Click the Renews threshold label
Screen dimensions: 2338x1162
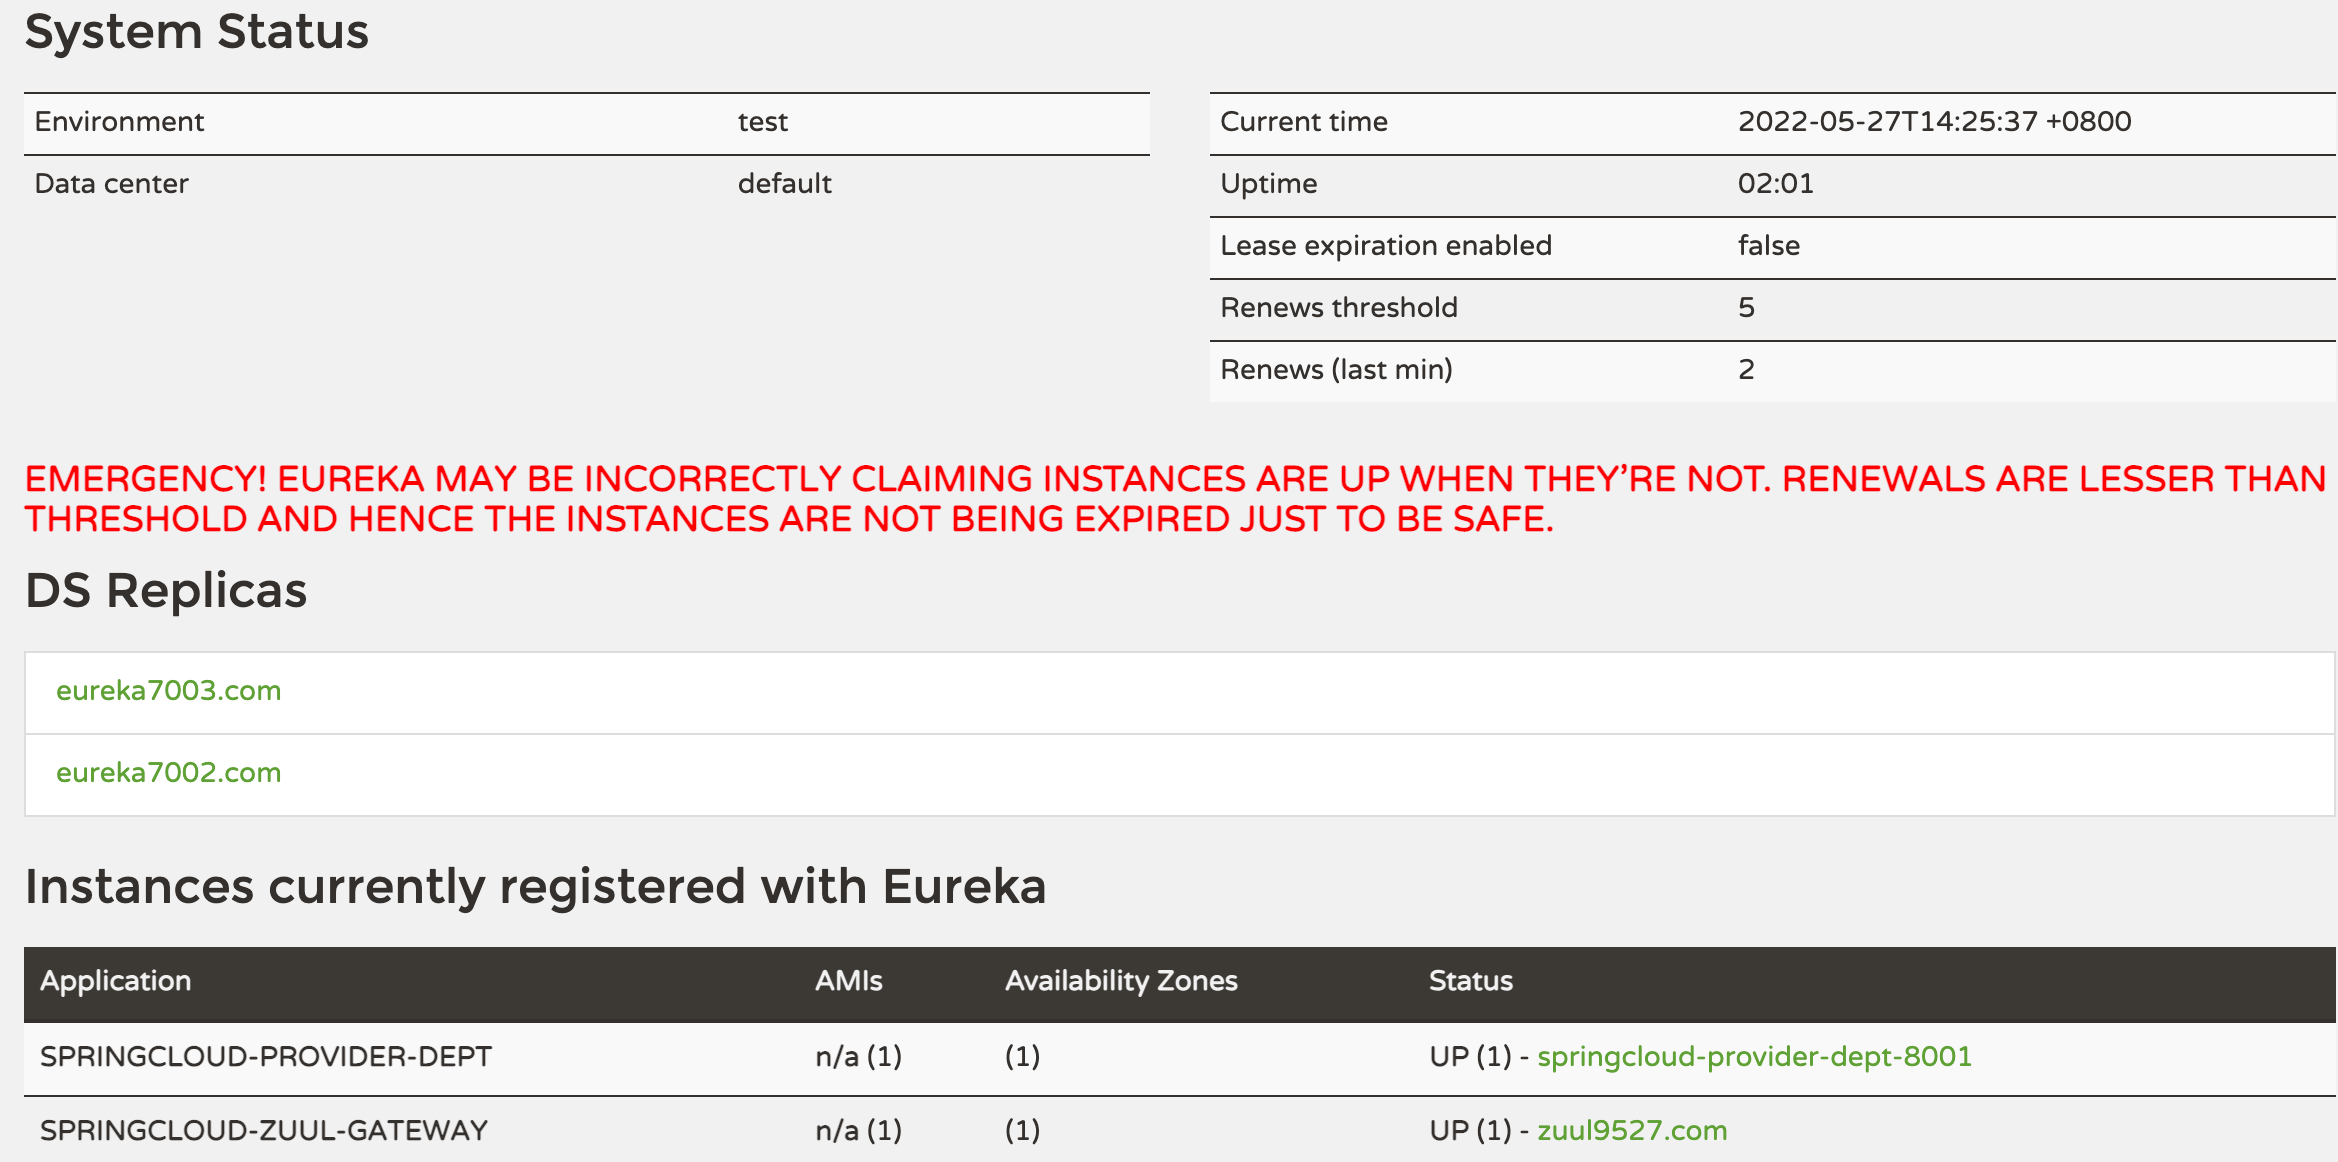(1338, 308)
